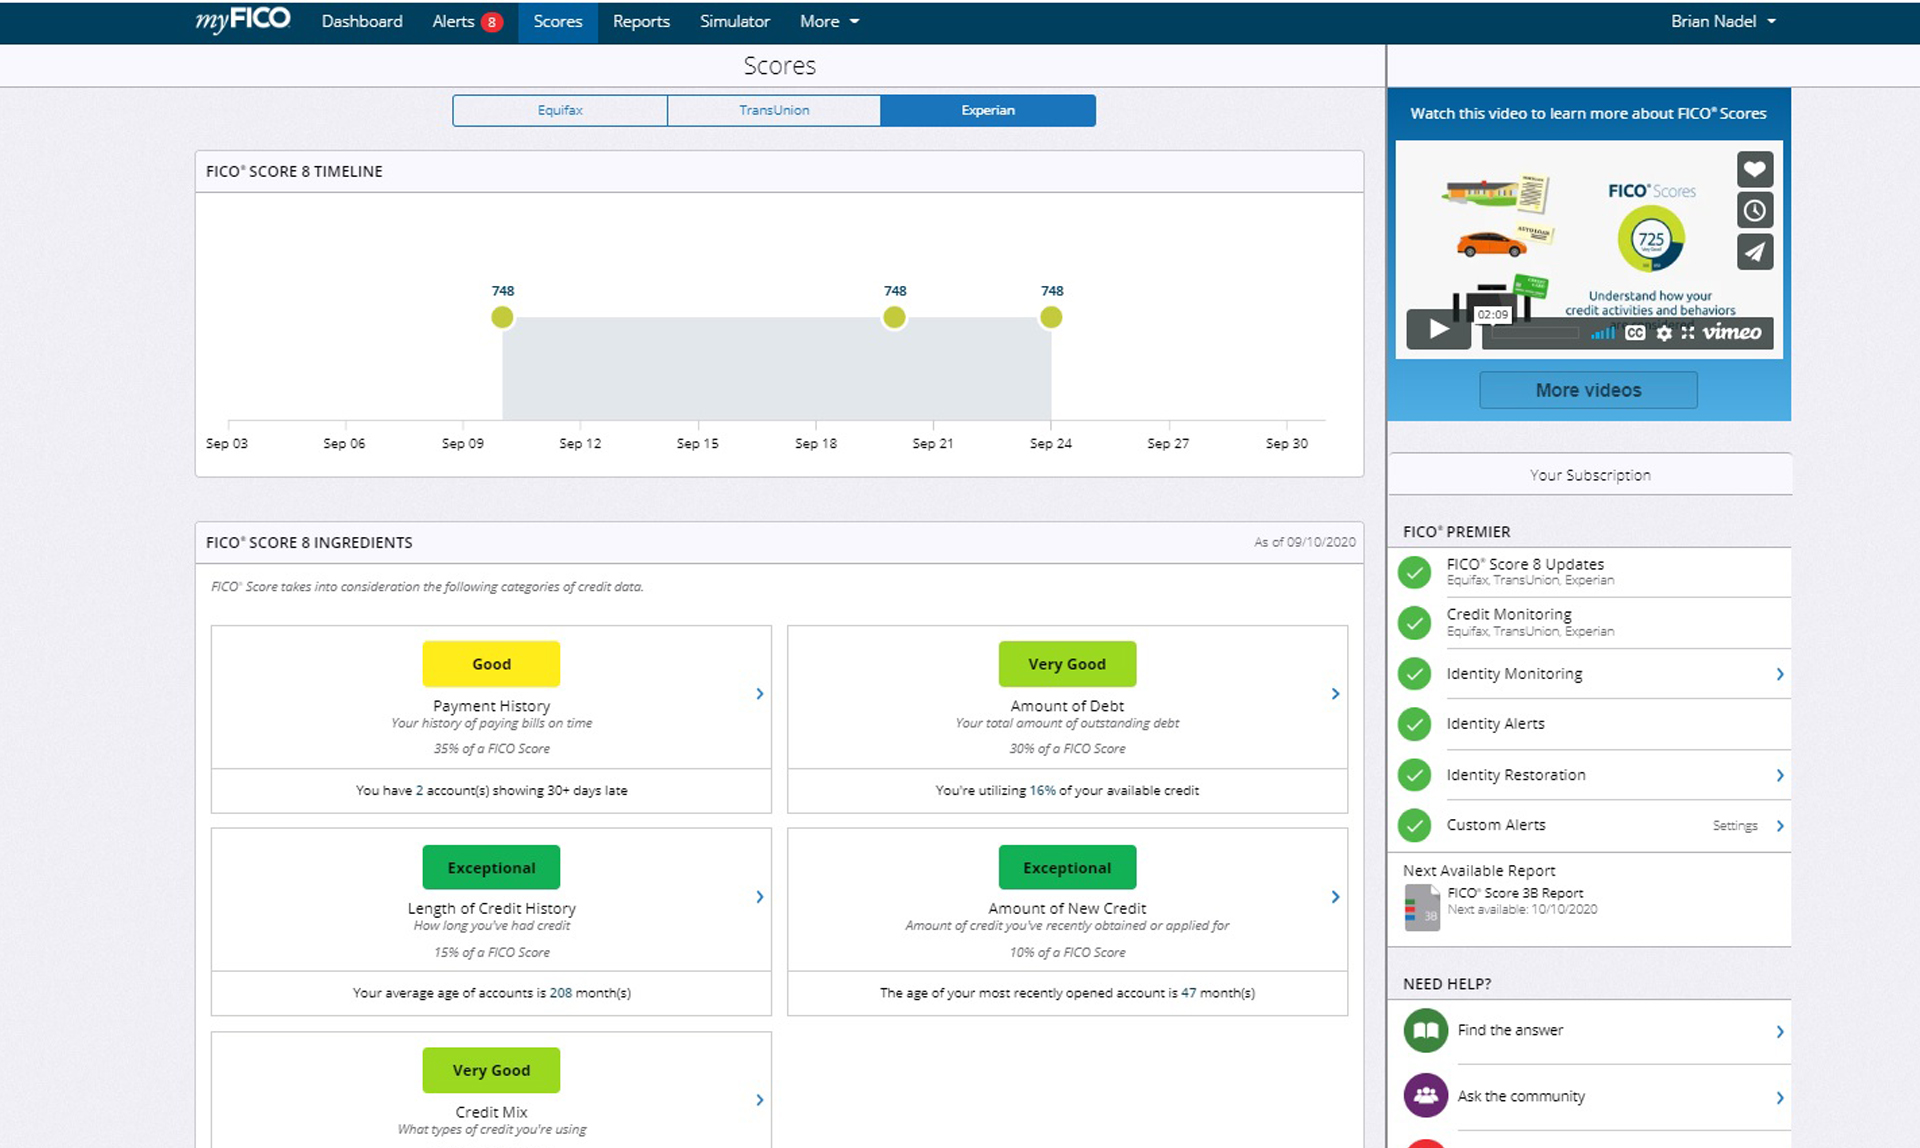The image size is (1920, 1148).
Task: Click Amount of New Credit Exceptional badge
Action: point(1067,867)
